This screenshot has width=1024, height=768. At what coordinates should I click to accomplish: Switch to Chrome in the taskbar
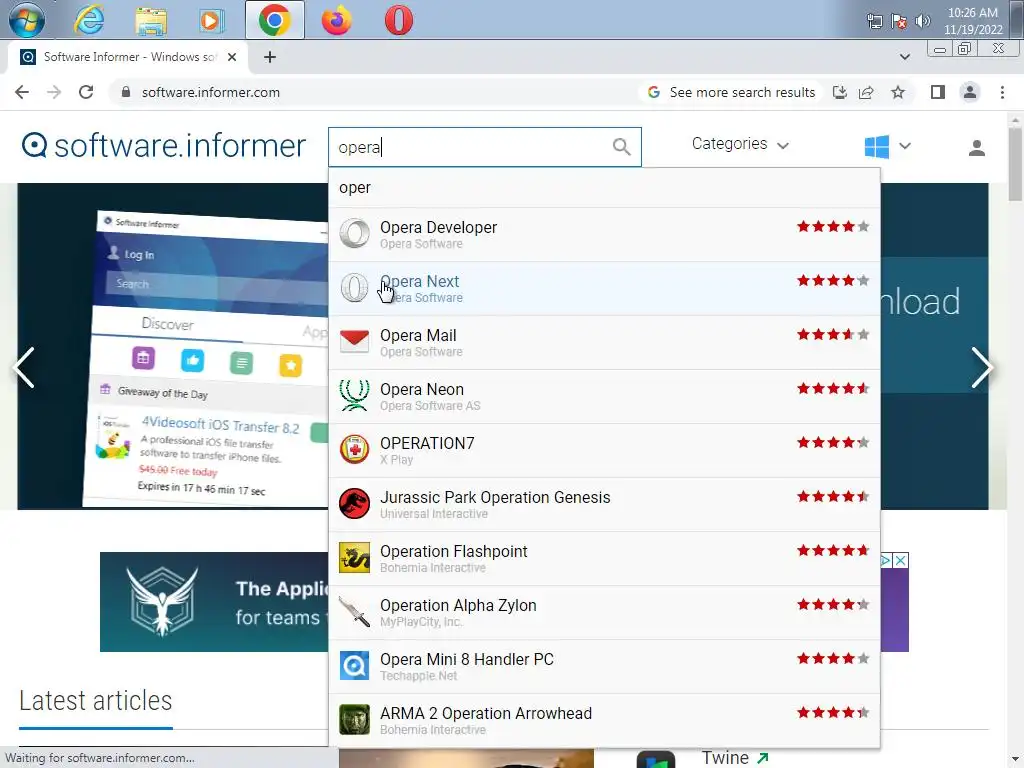[x=274, y=20]
